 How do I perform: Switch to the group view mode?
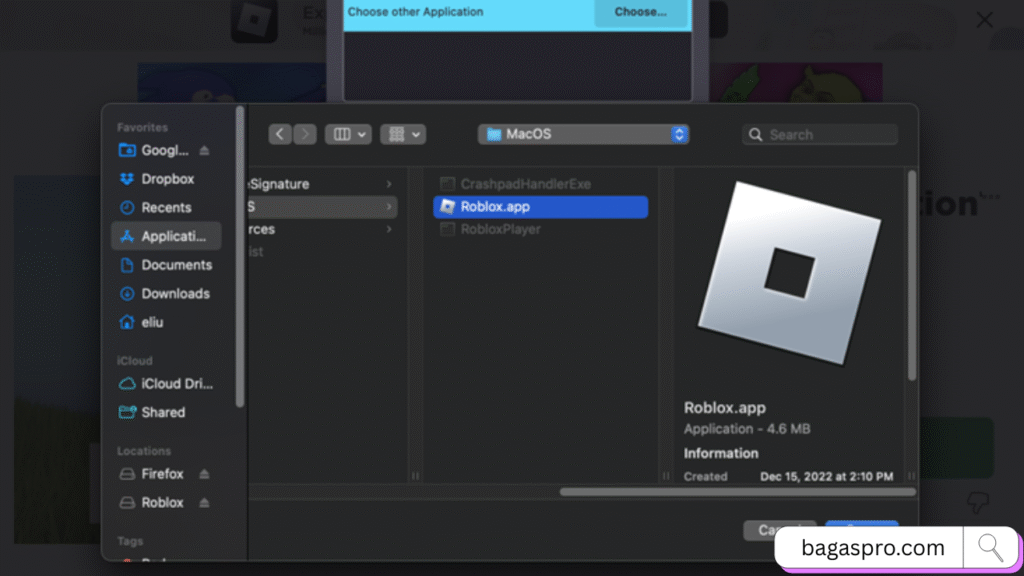pos(395,133)
